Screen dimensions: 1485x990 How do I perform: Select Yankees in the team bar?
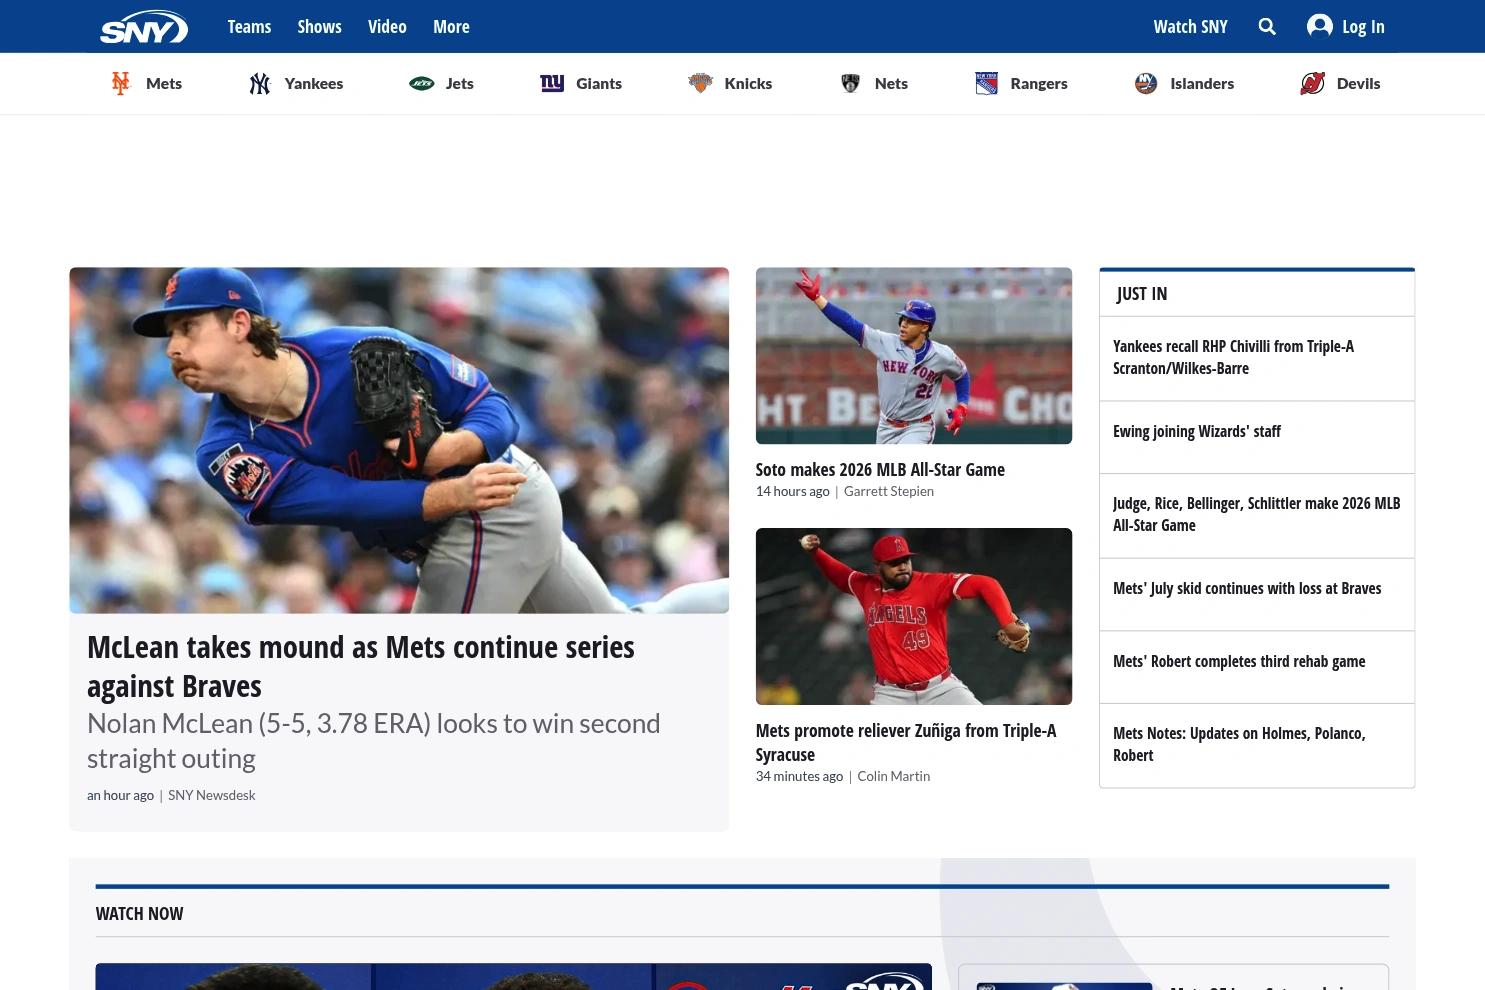click(314, 83)
